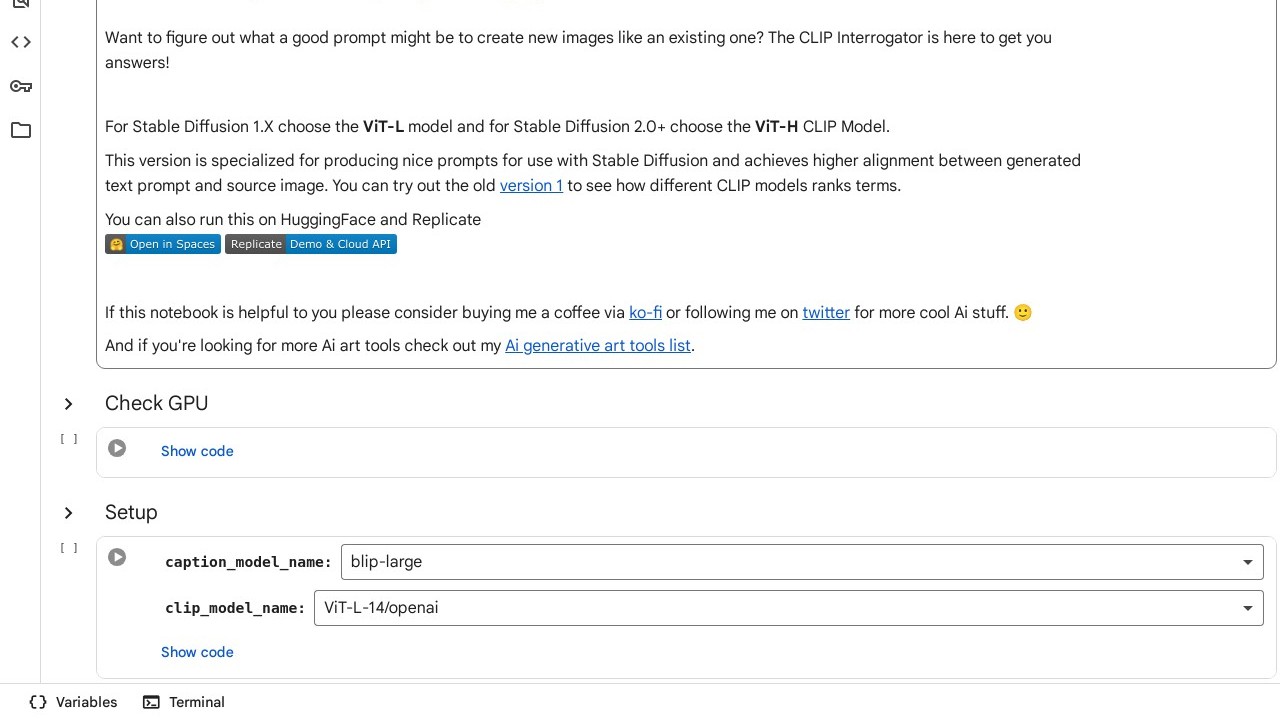Click the Open in Spaces badge

click(163, 244)
